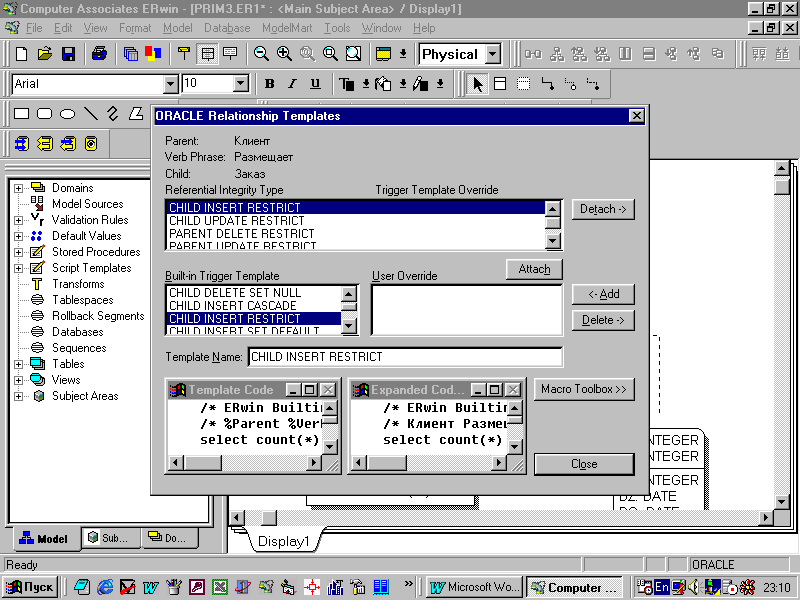The width and height of the screenshot is (800, 600).
Task: Expand the Stored Procedures tree node
Action: 18,252
